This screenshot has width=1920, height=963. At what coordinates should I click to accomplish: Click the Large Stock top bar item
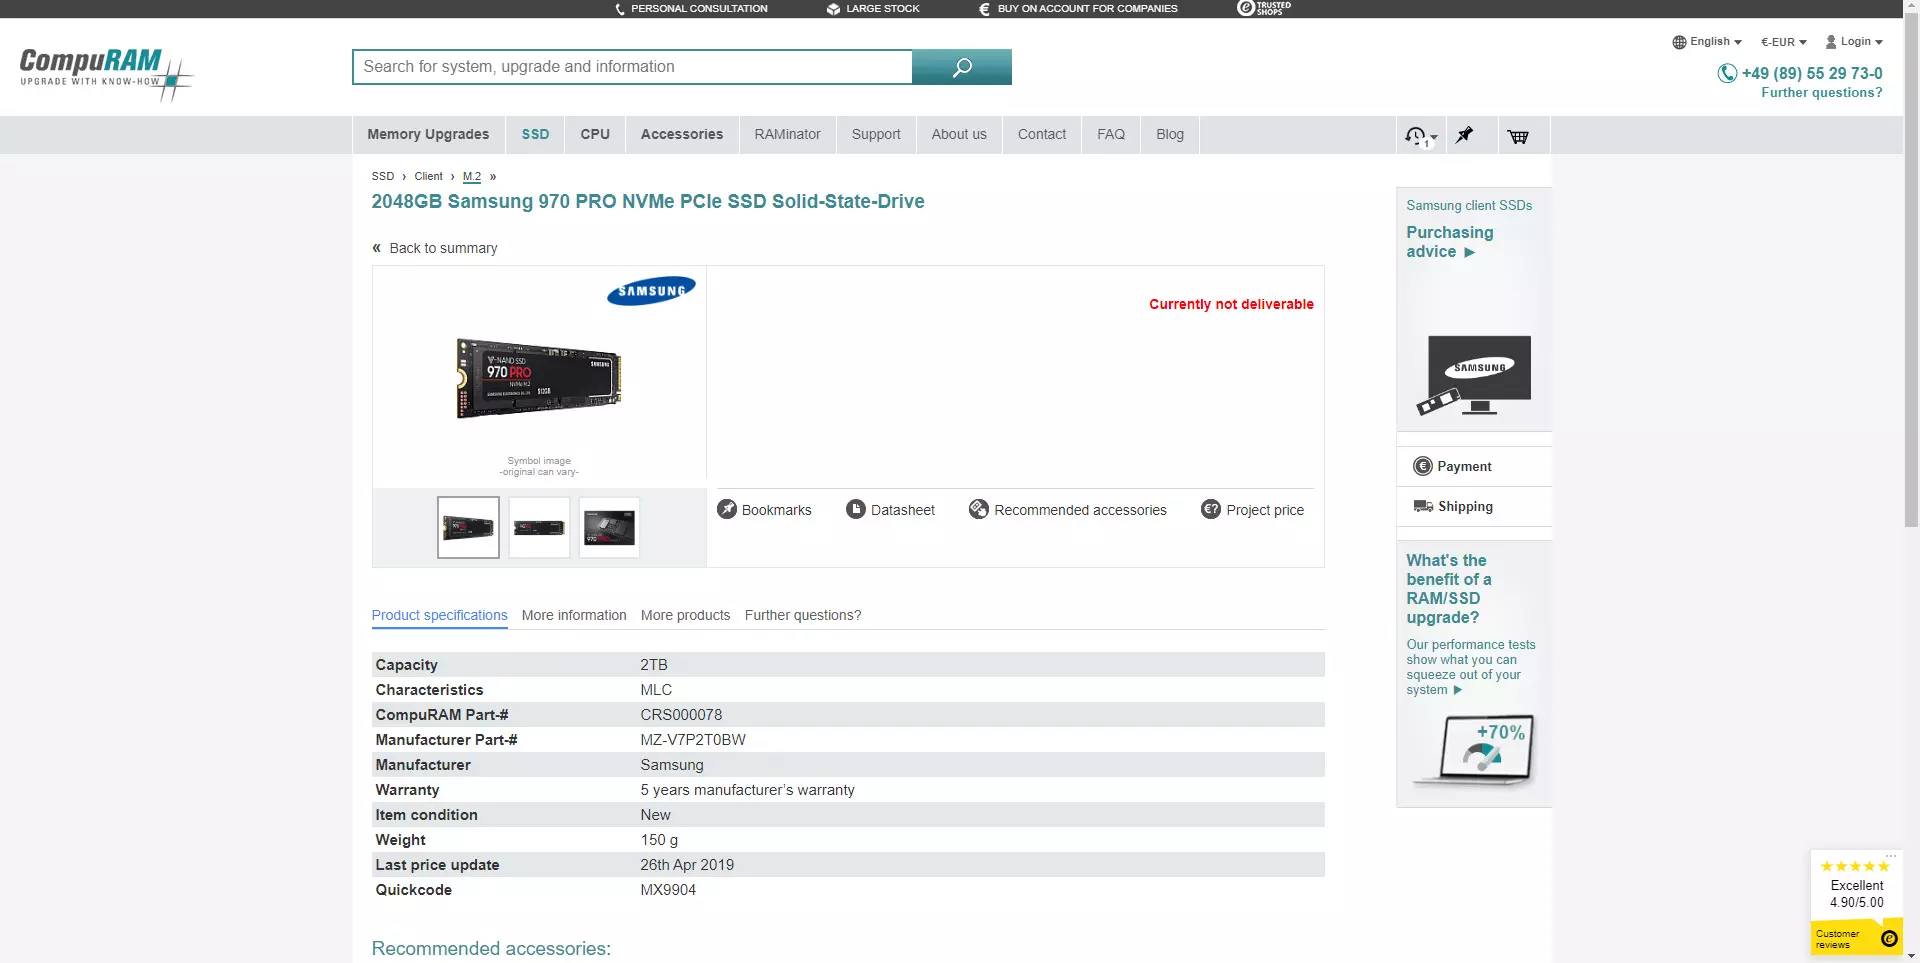(x=872, y=8)
